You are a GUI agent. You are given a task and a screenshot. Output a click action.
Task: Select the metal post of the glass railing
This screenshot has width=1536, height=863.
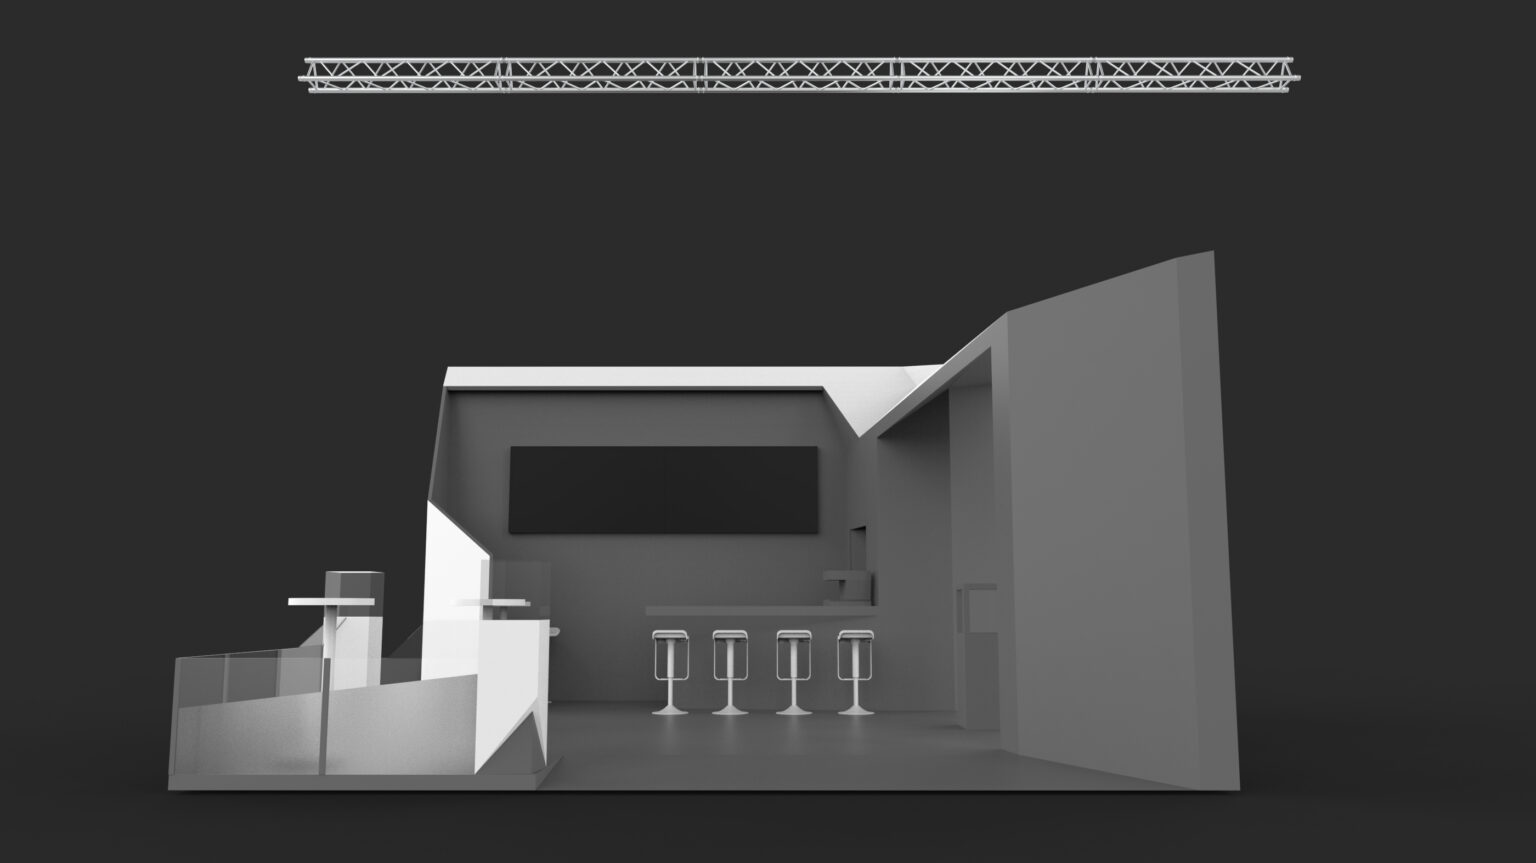(x=325, y=718)
